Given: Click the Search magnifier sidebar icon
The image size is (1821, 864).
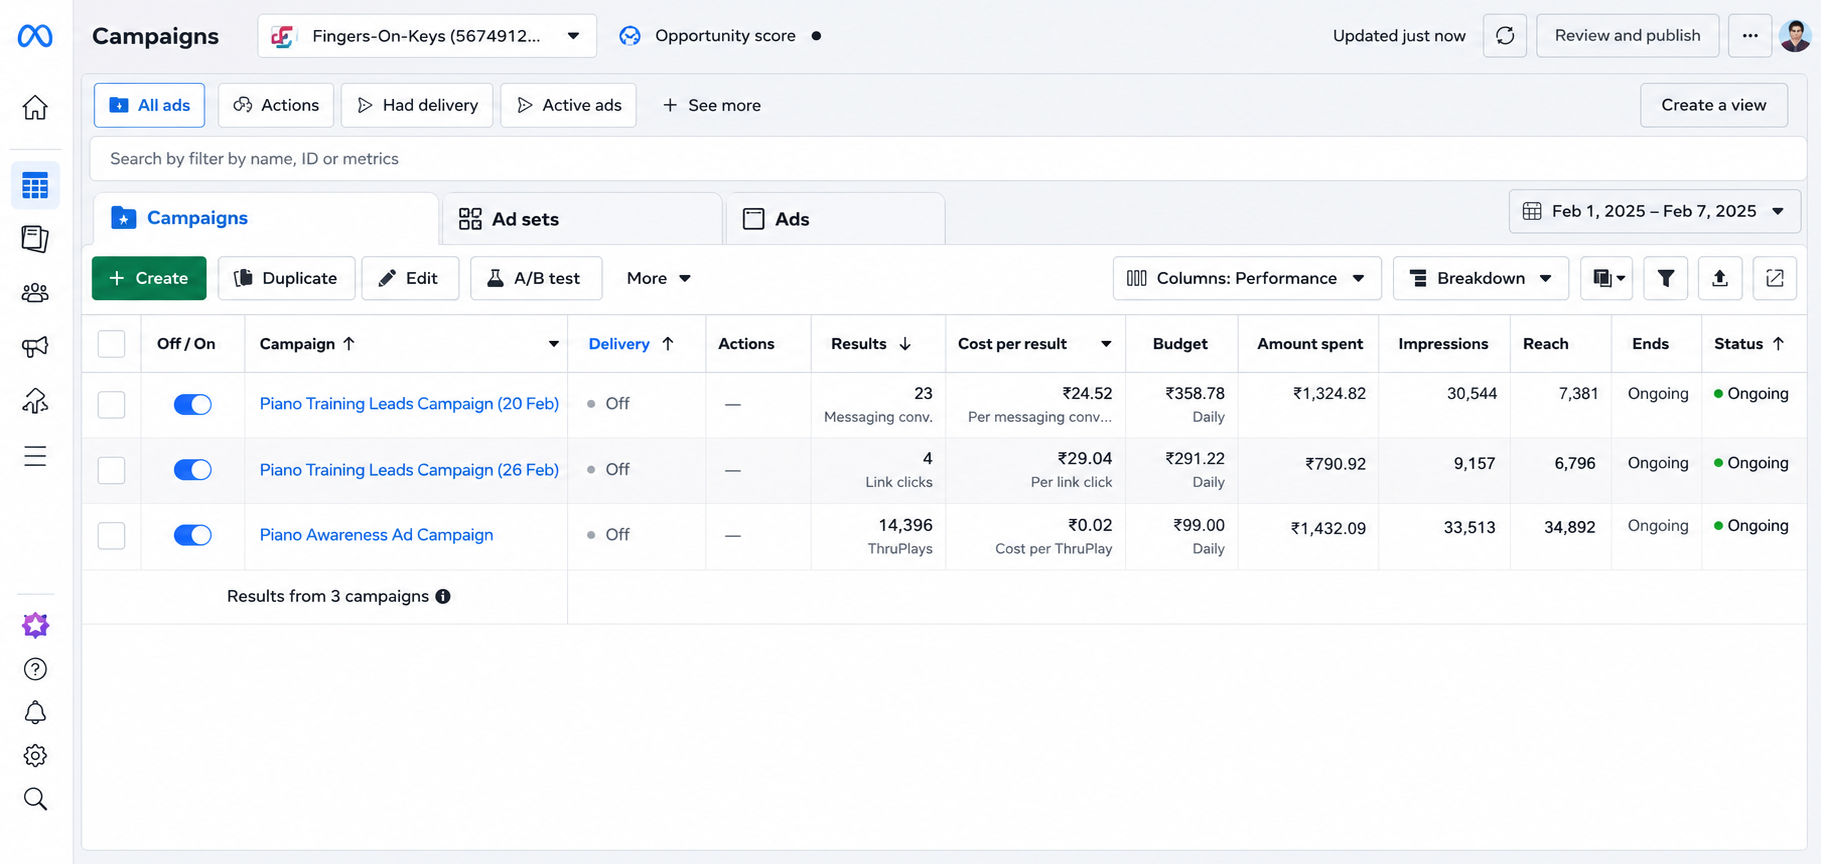Looking at the screenshot, I should (x=35, y=799).
